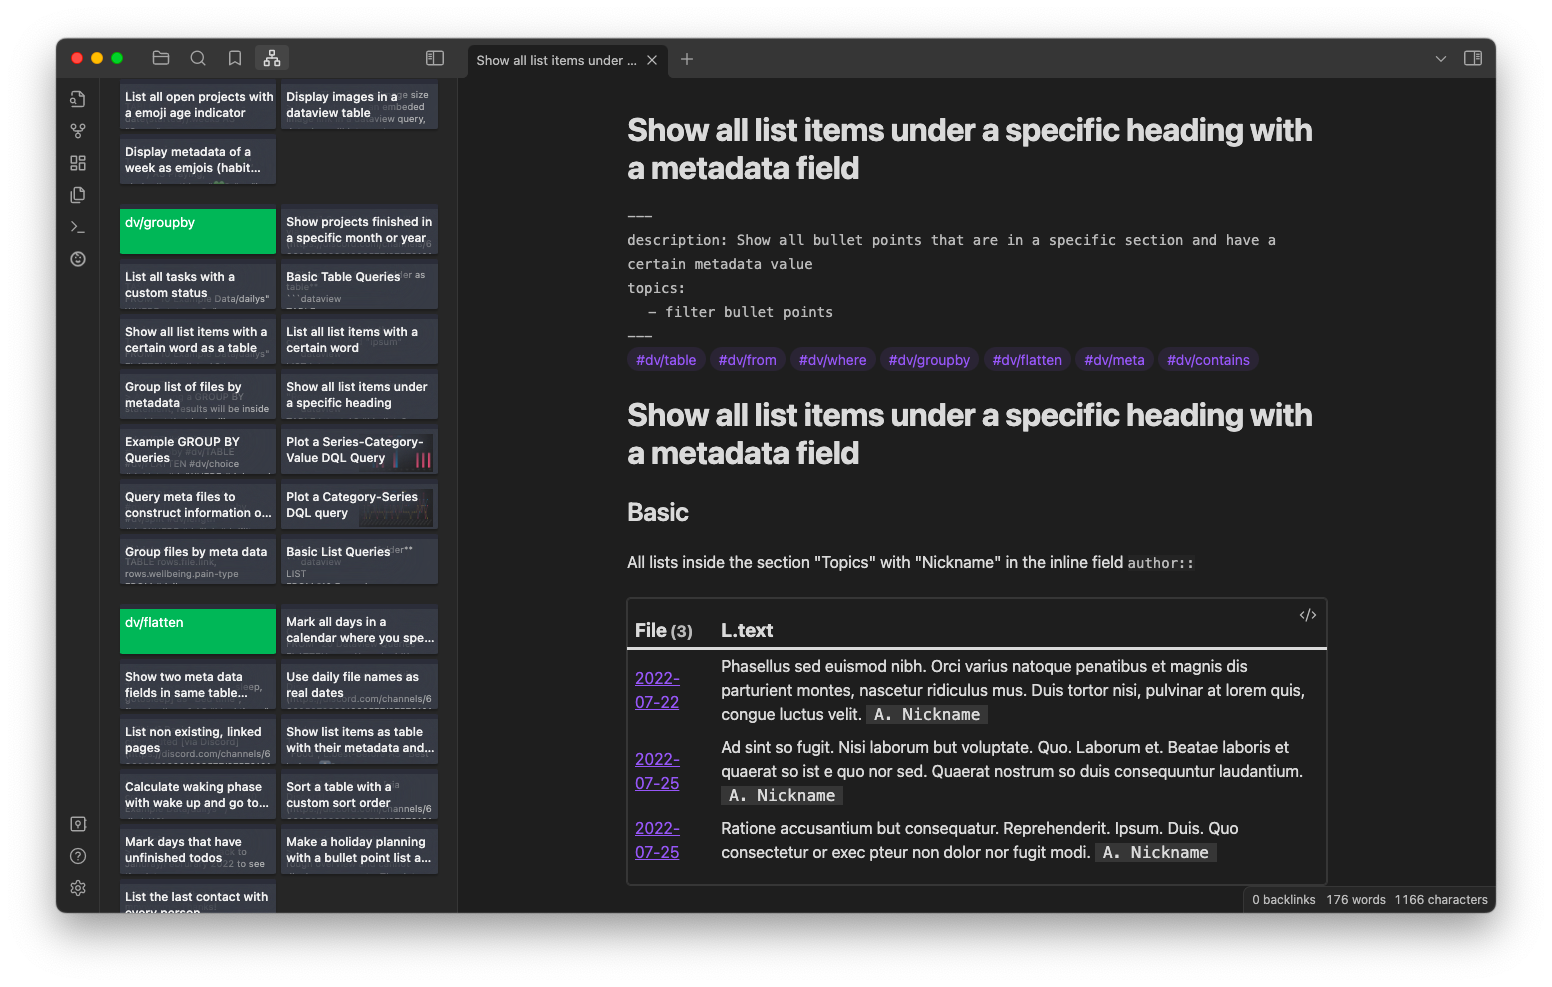This screenshot has width=1552, height=987.
Task: Open the #dv/flatten tag
Action: click(x=1027, y=360)
